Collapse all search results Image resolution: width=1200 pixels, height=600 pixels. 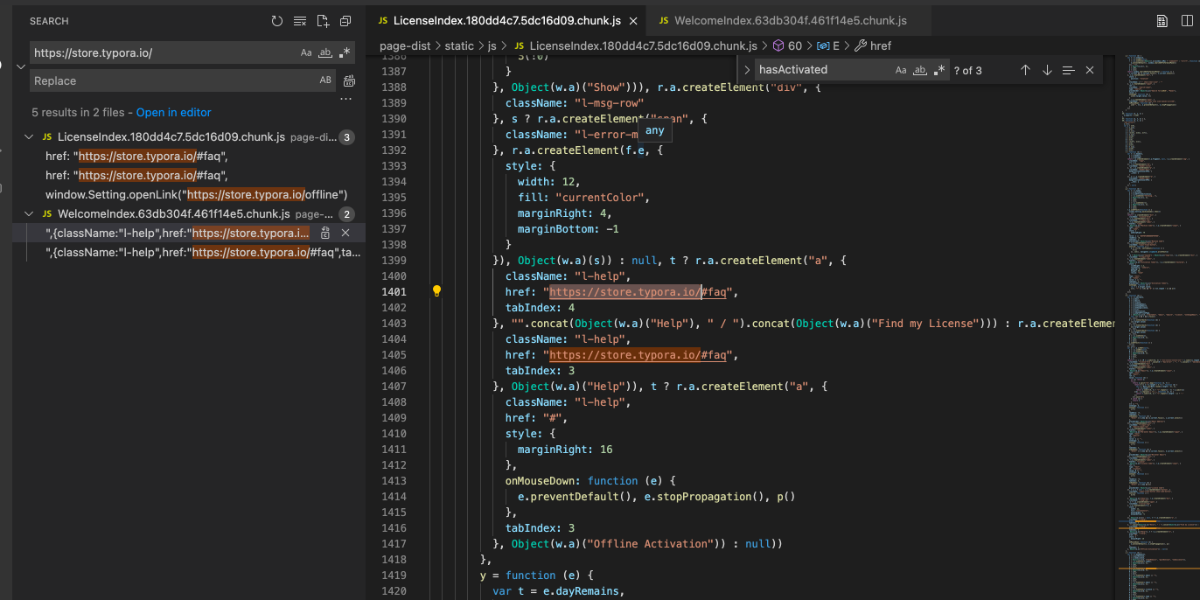pos(345,21)
